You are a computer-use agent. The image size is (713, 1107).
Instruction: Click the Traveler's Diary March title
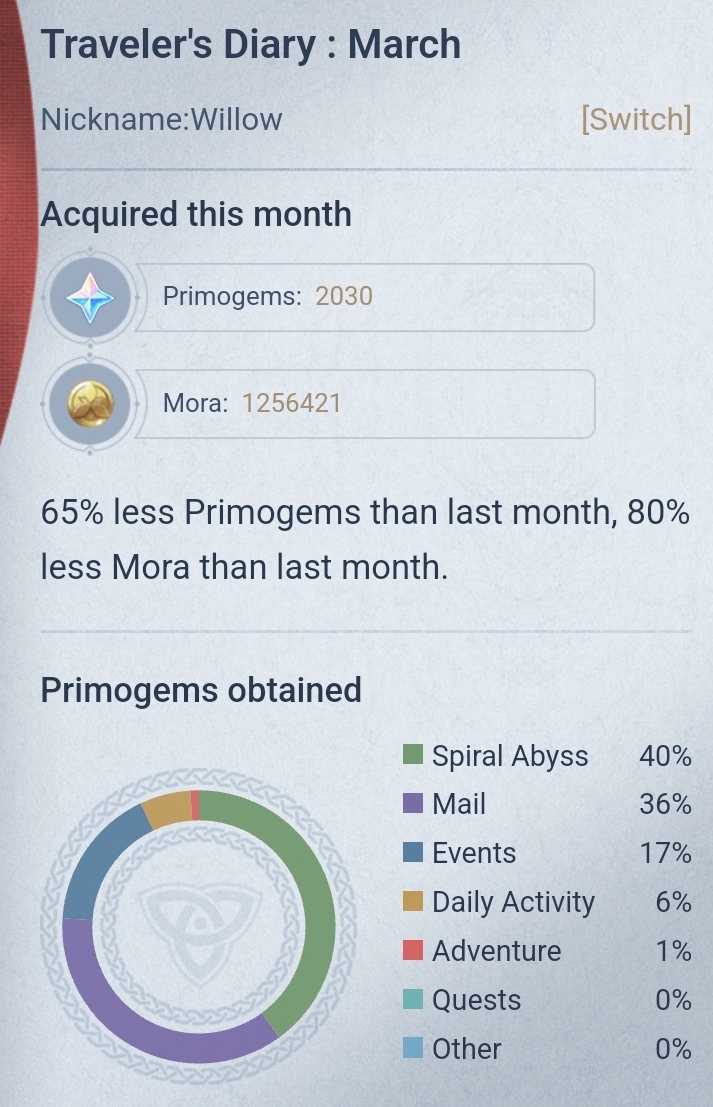pos(250,43)
